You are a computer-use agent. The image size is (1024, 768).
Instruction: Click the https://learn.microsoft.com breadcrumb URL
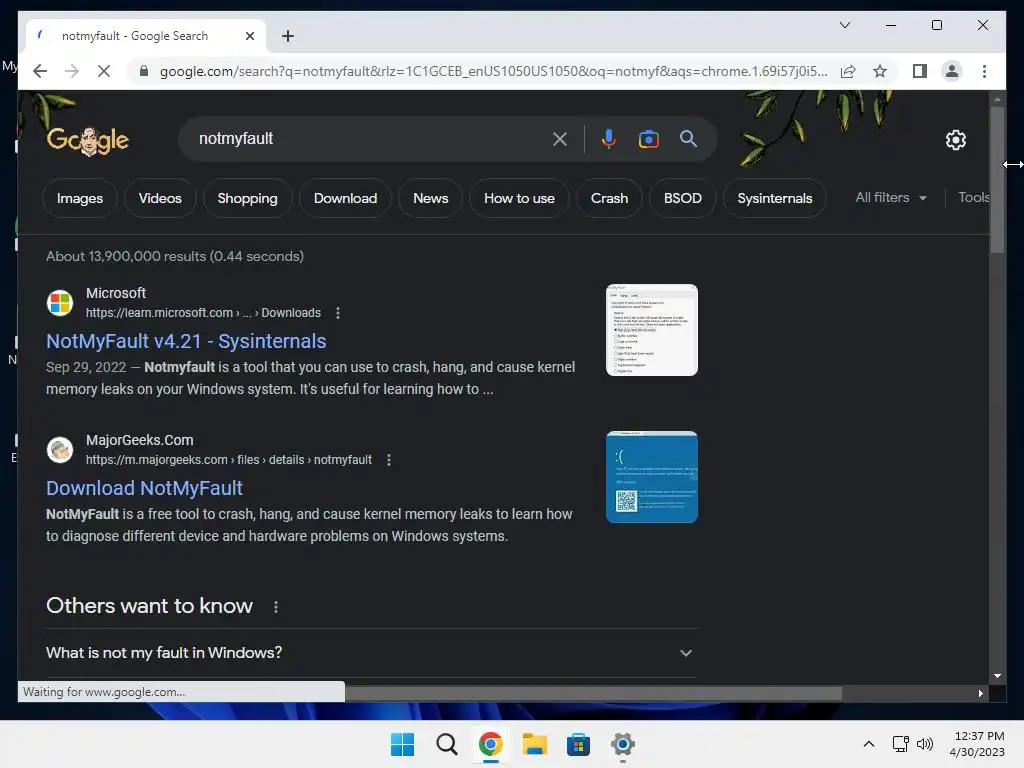(x=203, y=313)
